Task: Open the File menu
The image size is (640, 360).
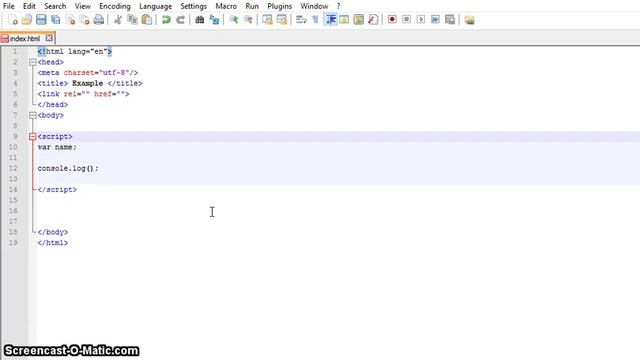Action: pos(9,6)
